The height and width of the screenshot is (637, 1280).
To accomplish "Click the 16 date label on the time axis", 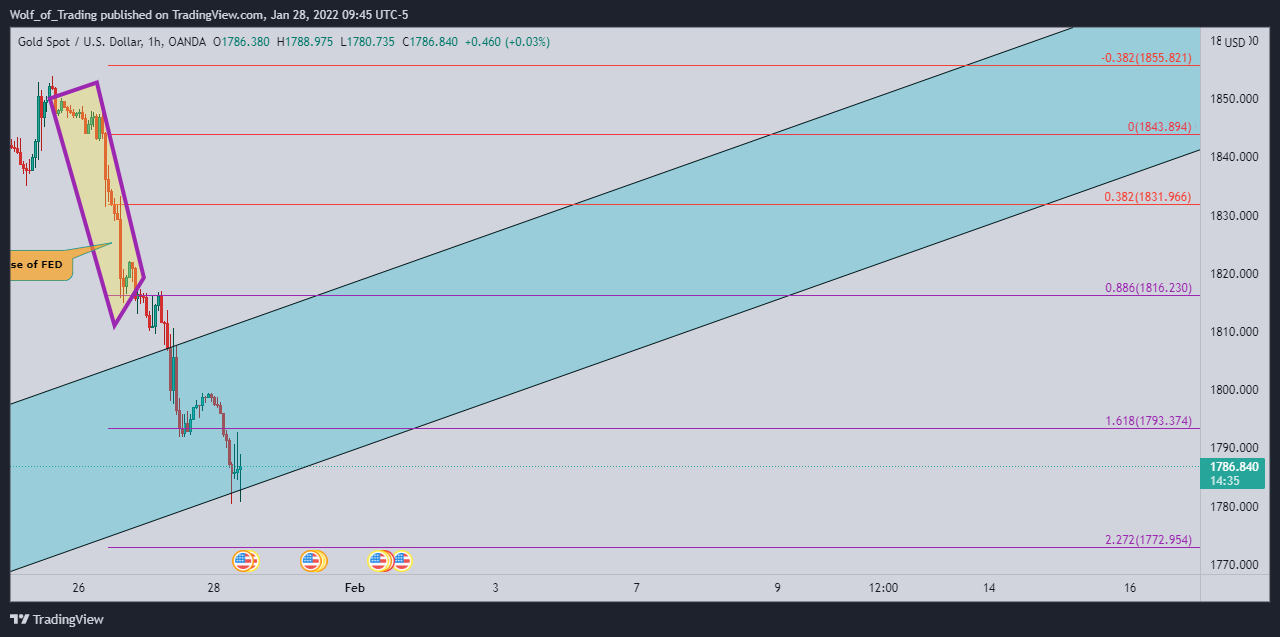I will pos(1130,588).
